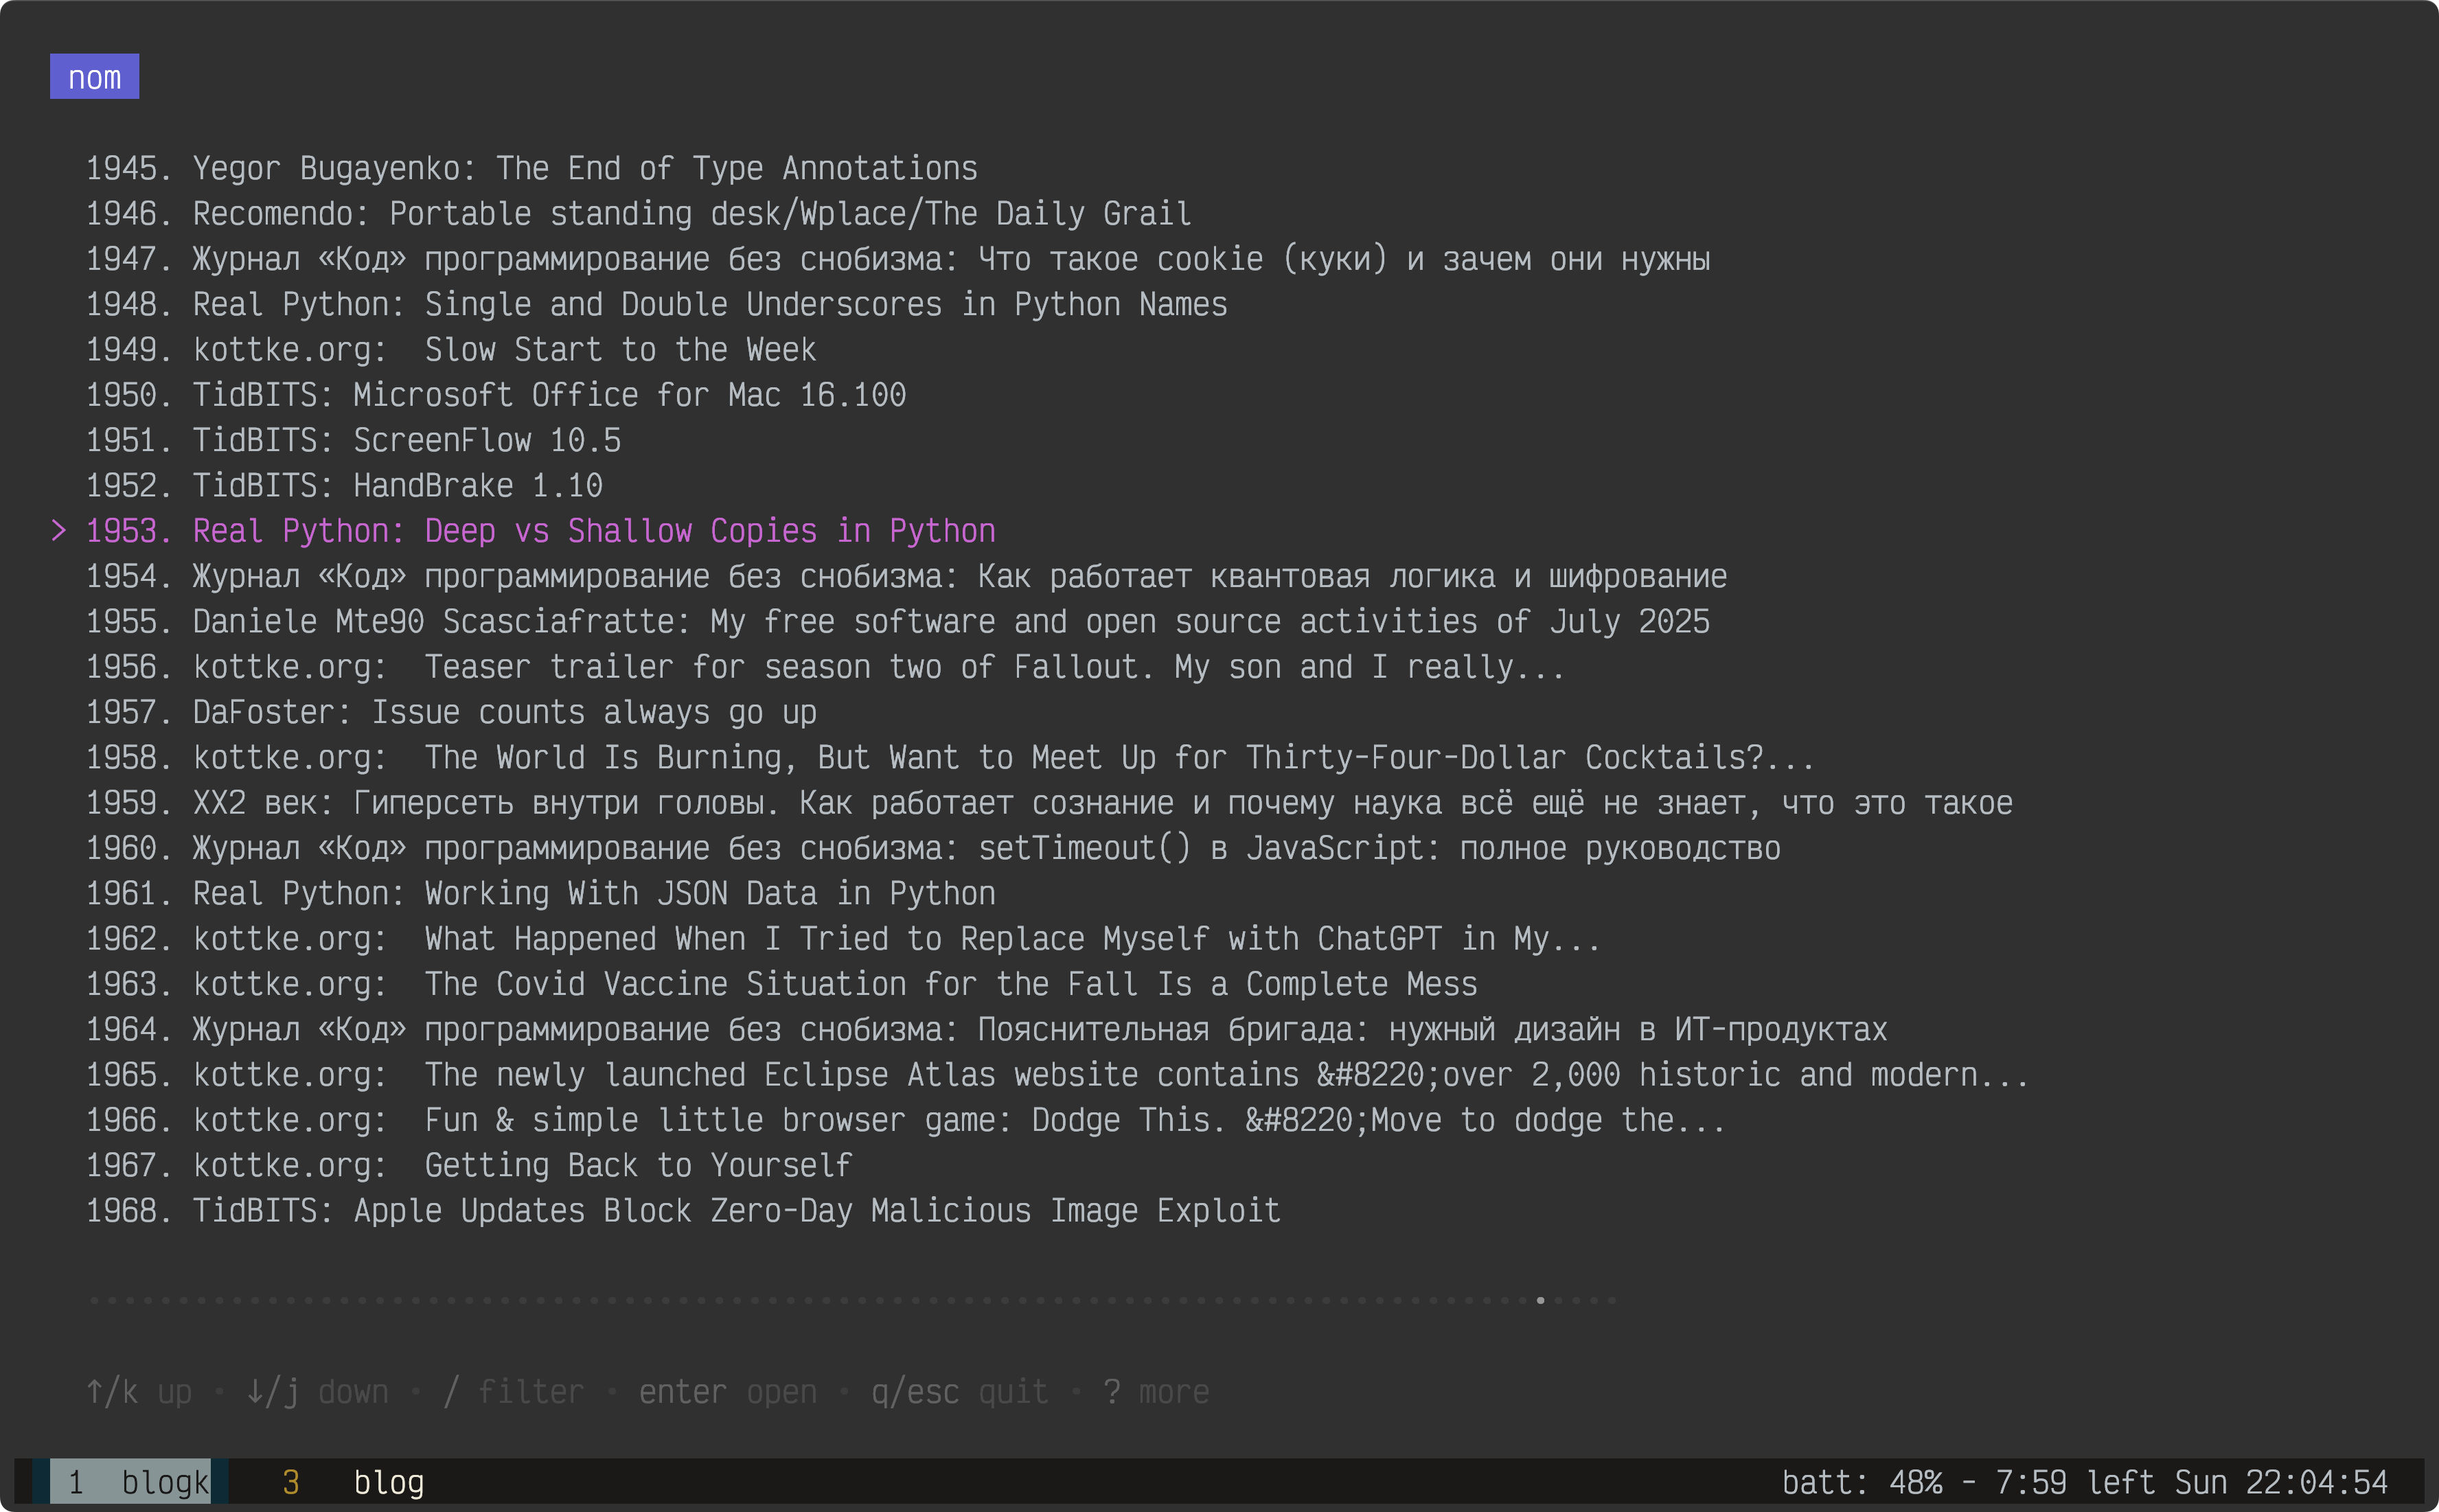Click the '↓/j down' help hint
The height and width of the screenshot is (1512, 2439).
coord(317,1392)
